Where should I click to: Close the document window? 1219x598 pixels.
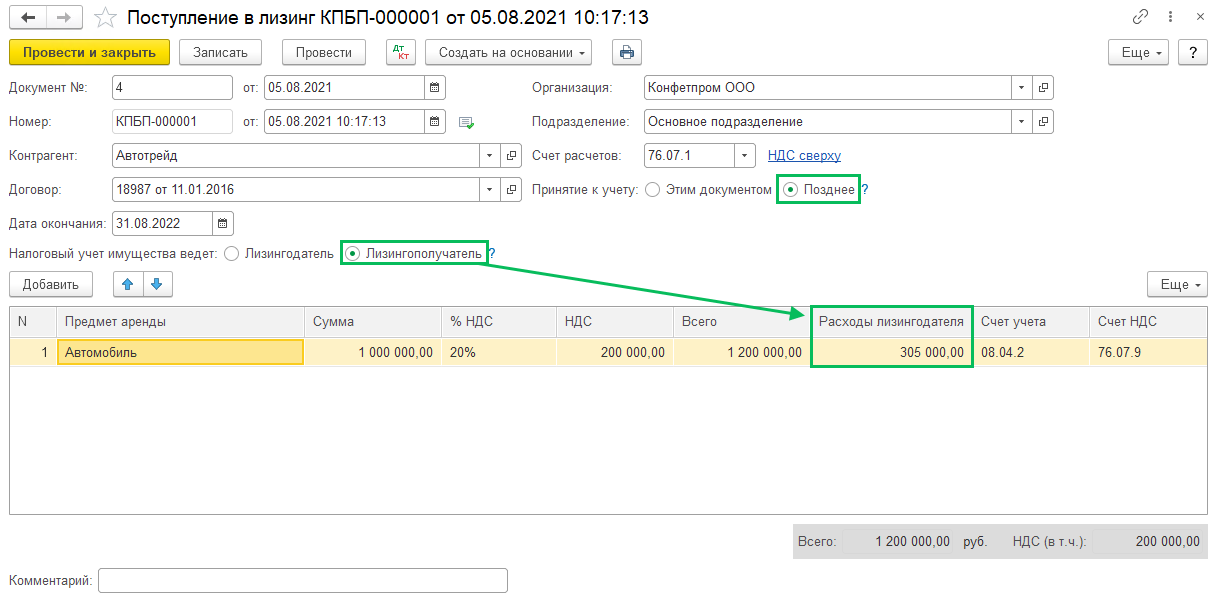pyautogui.click(x=1199, y=17)
